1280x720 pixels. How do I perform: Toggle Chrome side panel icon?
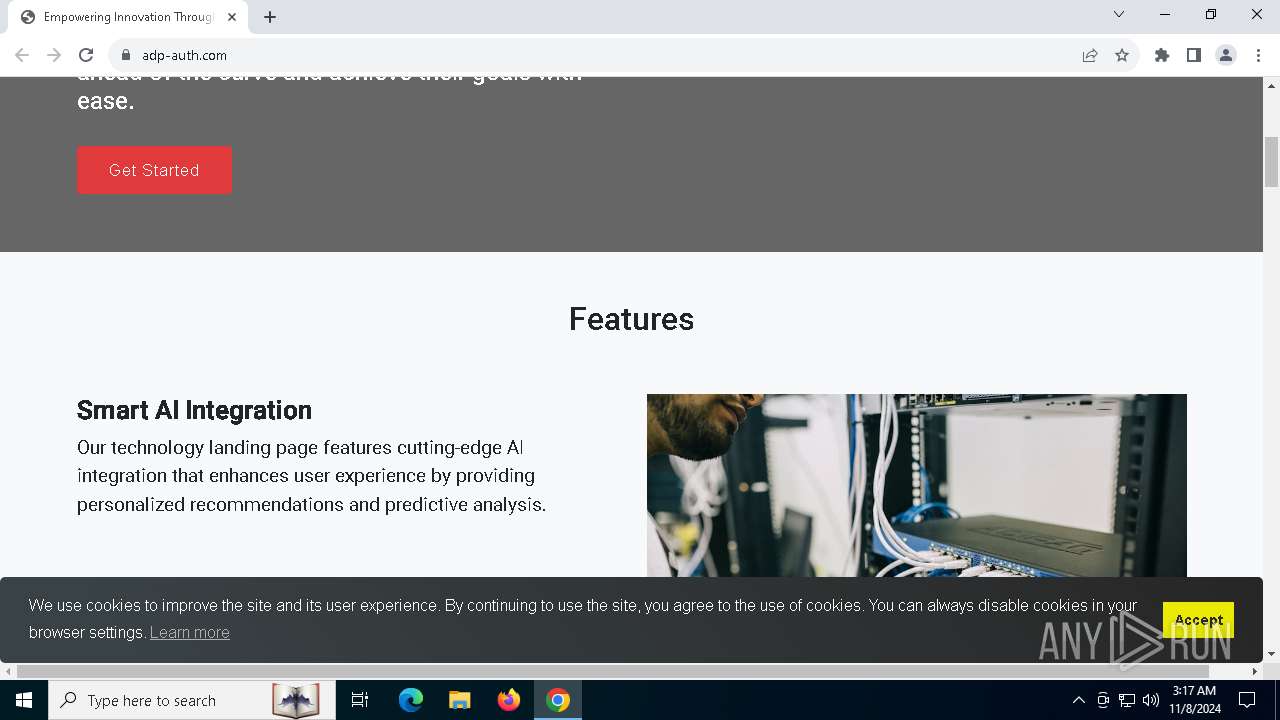pyautogui.click(x=1194, y=55)
